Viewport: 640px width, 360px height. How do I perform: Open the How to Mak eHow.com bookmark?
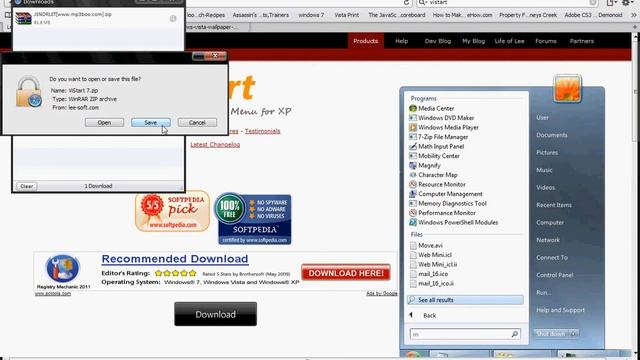click(462, 15)
